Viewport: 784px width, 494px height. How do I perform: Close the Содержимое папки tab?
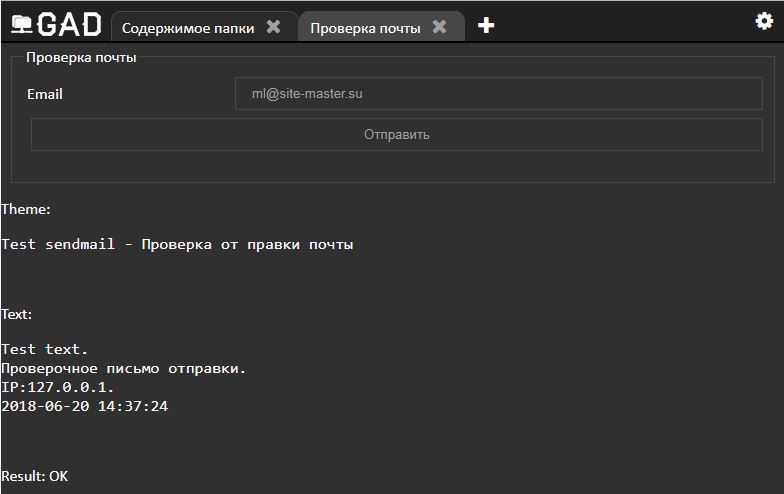[274, 26]
